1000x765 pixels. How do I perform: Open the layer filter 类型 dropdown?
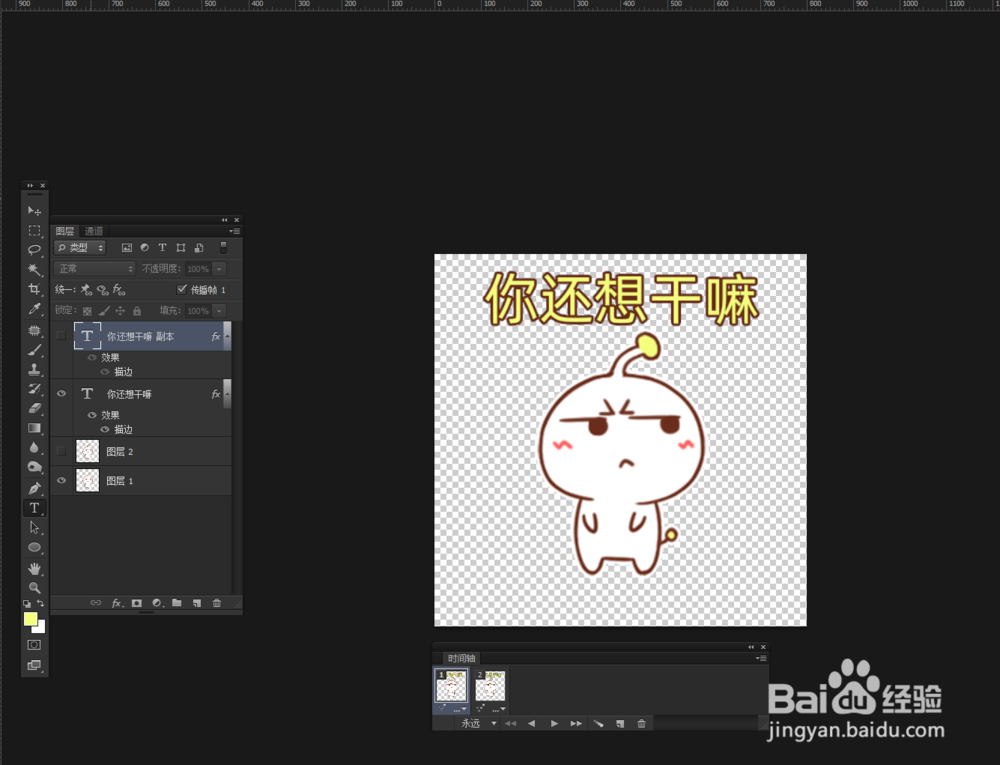pyautogui.click(x=80, y=247)
